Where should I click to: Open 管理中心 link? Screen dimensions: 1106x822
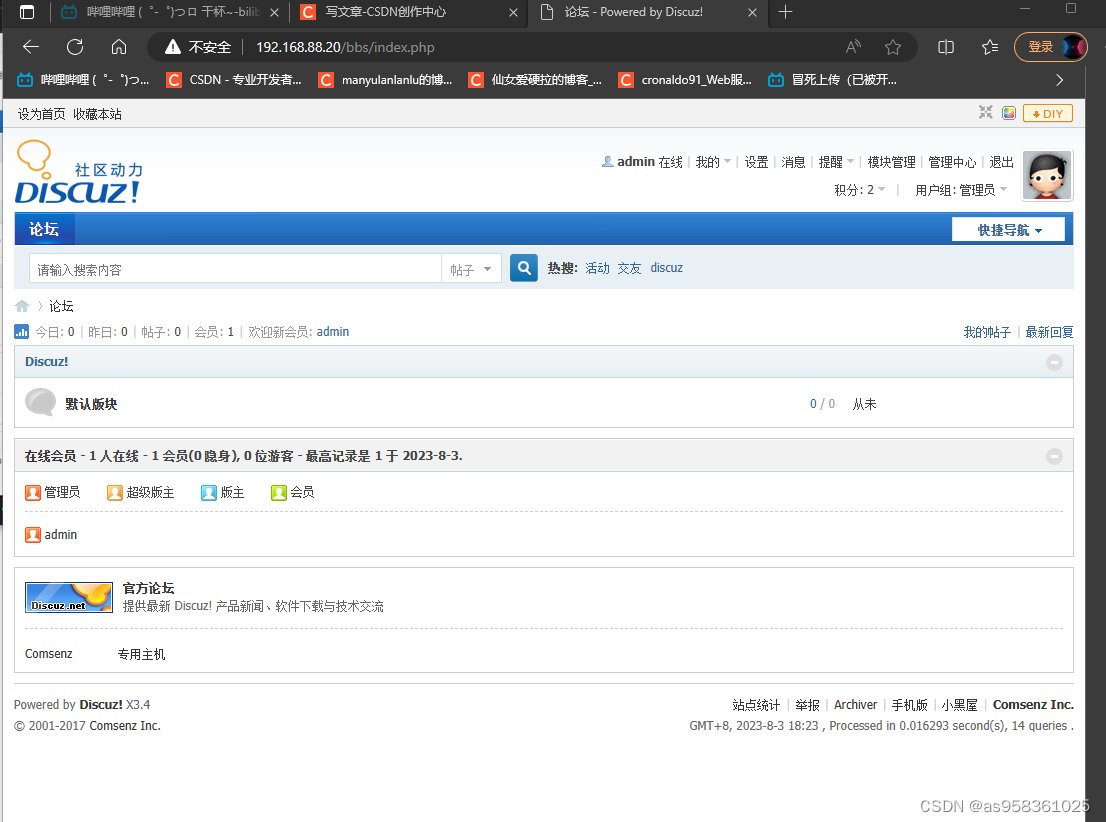tap(952, 162)
